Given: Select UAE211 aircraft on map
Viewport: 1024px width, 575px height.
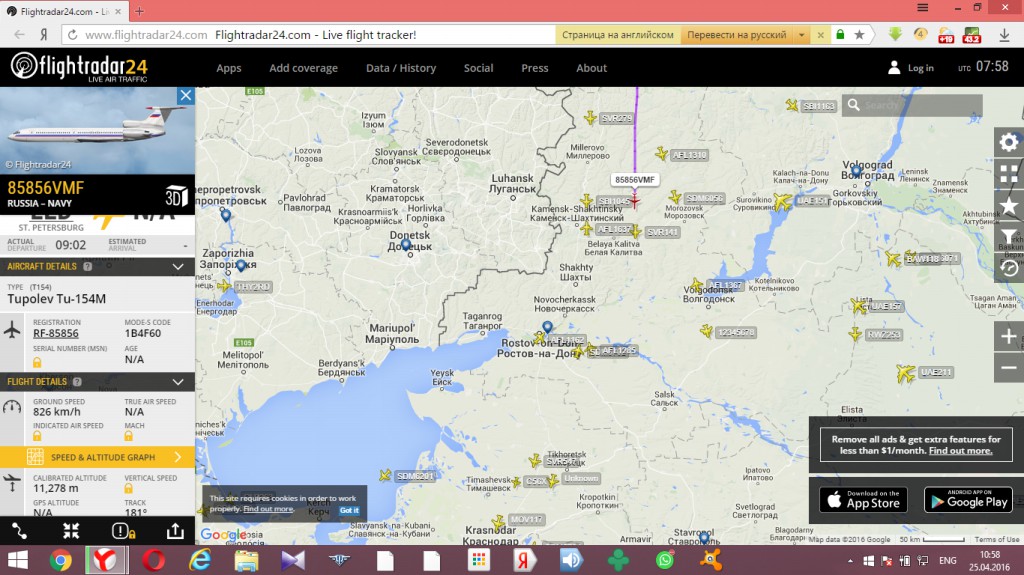Looking at the screenshot, I should coord(906,374).
